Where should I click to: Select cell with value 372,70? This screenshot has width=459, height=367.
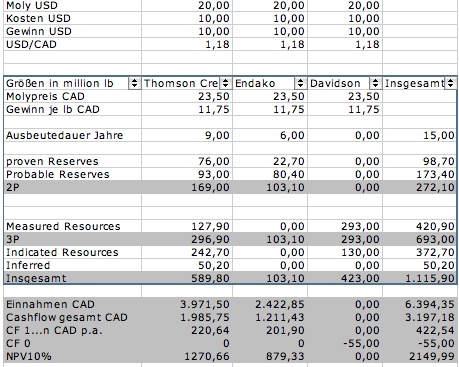[x=419, y=252]
